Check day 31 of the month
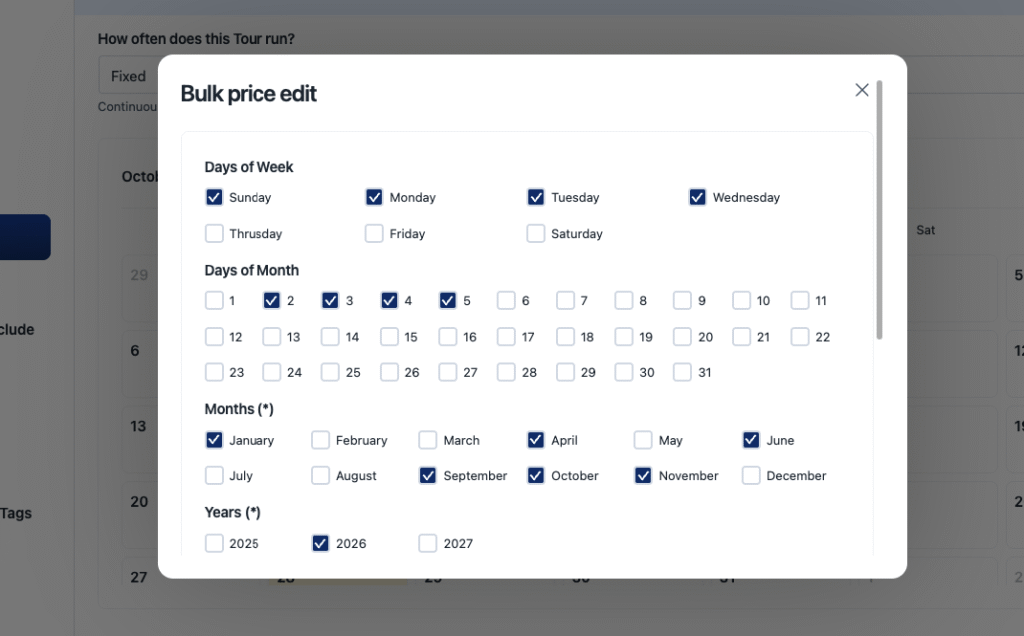This screenshot has width=1024, height=636. 682,372
